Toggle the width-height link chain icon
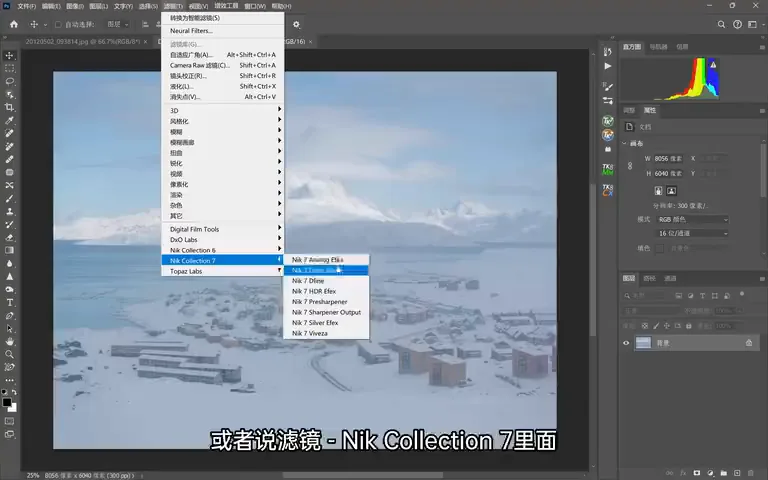Screen dimensions: 768x480 tap(630, 166)
